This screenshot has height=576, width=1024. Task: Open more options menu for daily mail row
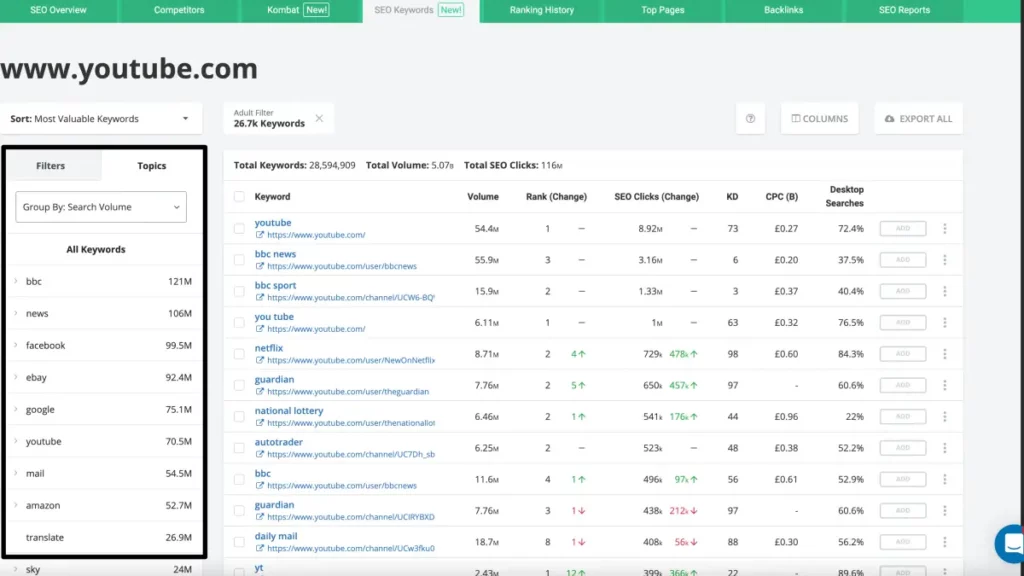click(944, 542)
